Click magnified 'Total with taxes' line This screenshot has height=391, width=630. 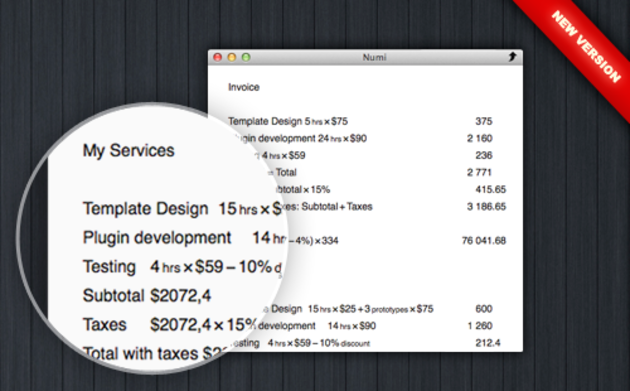(x=153, y=353)
